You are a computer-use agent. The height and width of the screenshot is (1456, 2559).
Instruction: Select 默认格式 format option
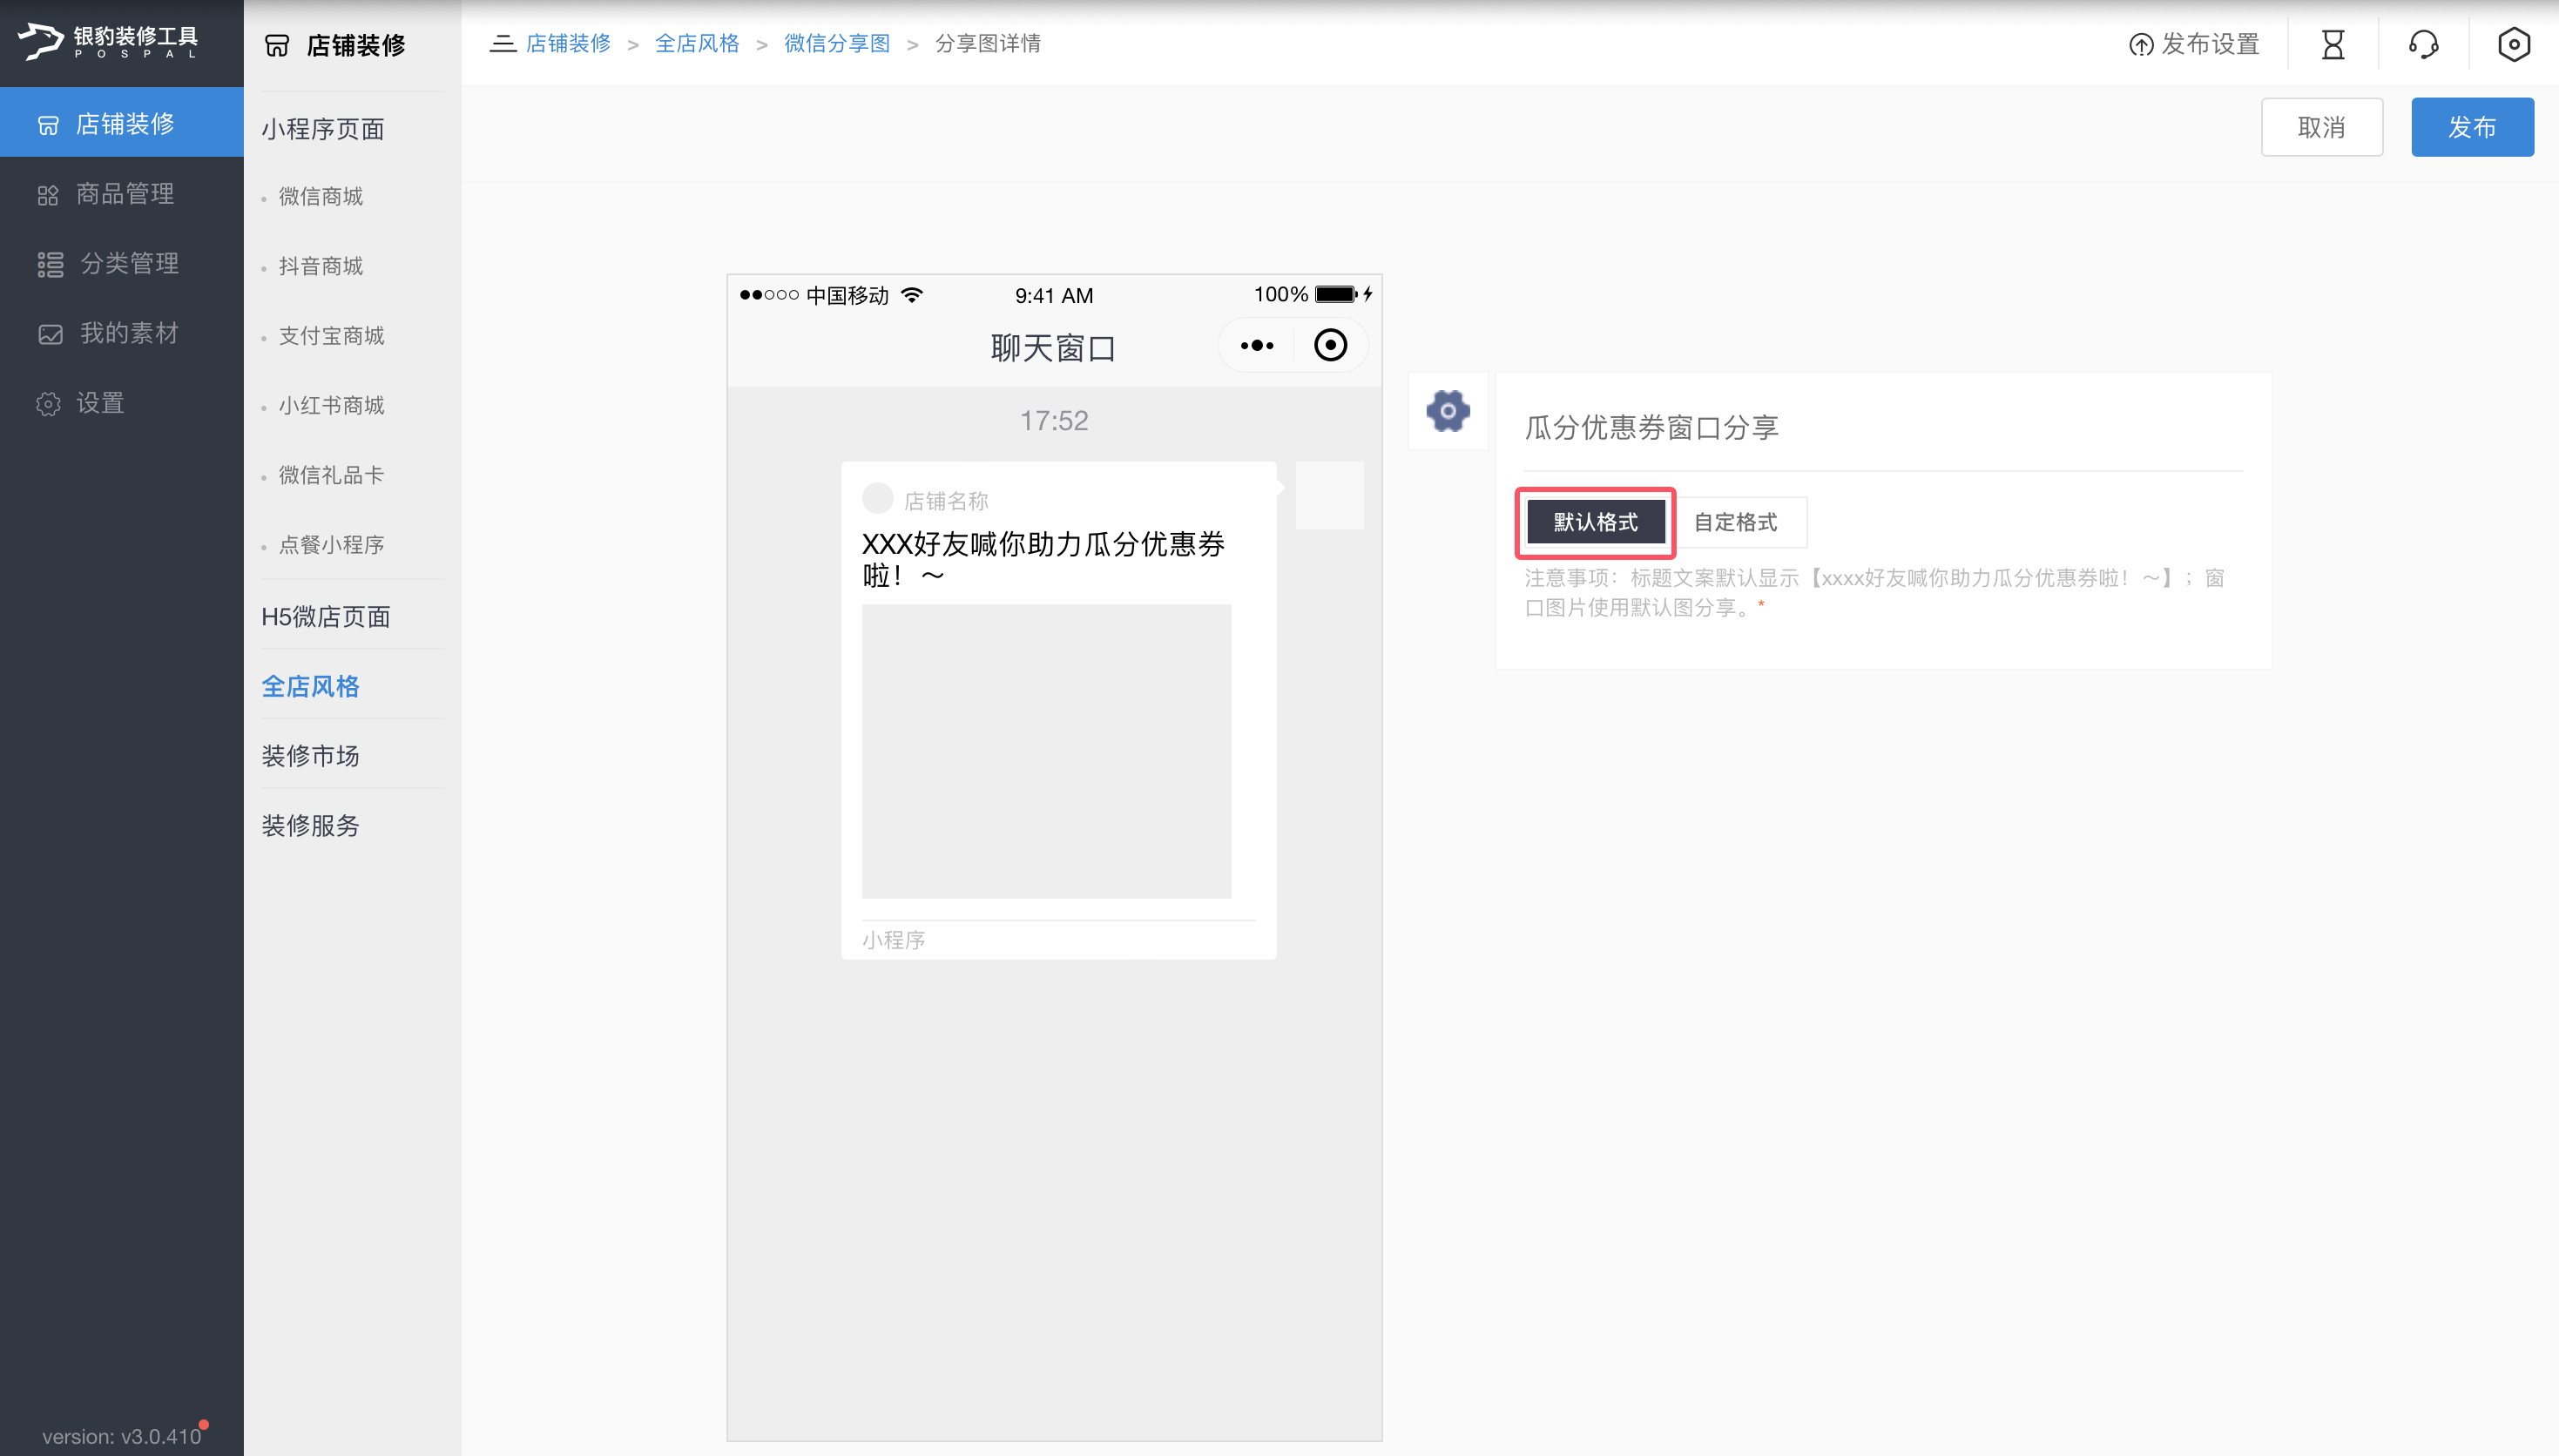coord(1595,522)
